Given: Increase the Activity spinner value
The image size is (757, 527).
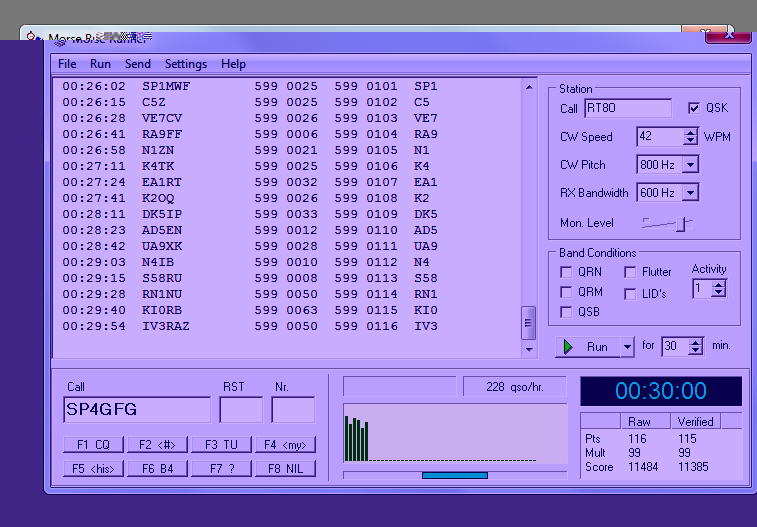Looking at the screenshot, I should coord(719,284).
